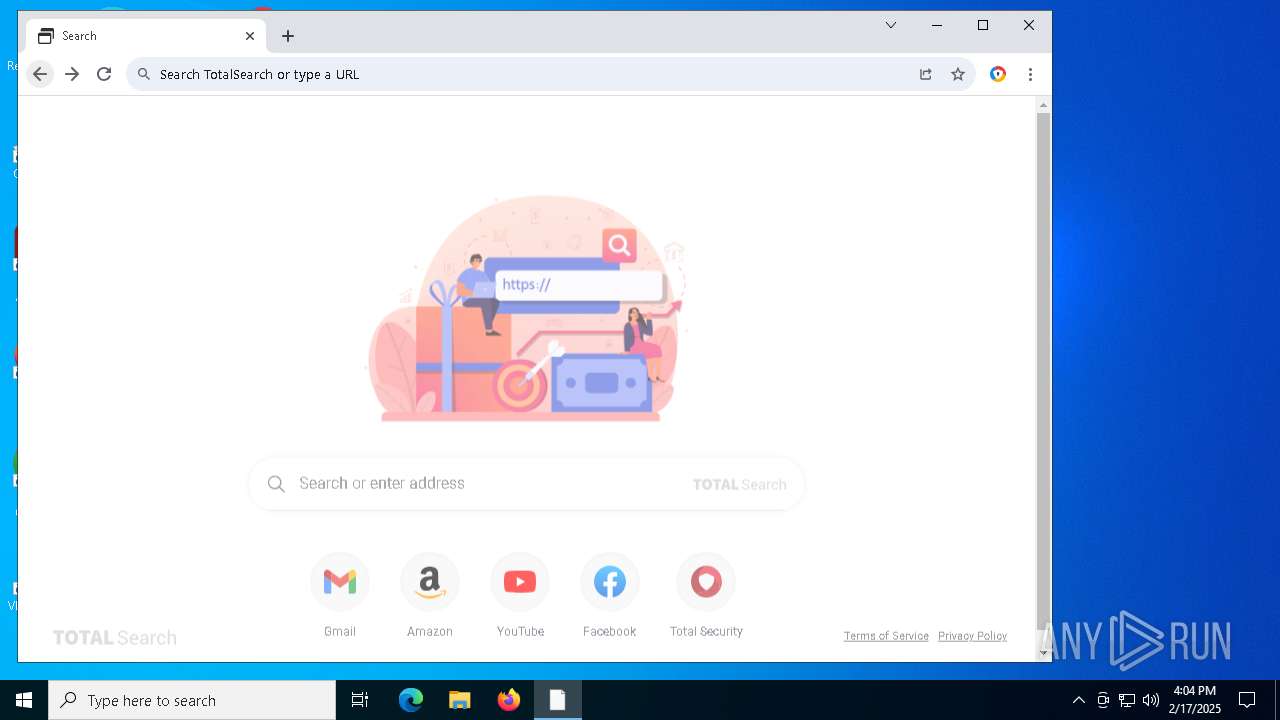This screenshot has height=720, width=1280.
Task: Open Task View from the taskbar
Action: click(x=360, y=700)
